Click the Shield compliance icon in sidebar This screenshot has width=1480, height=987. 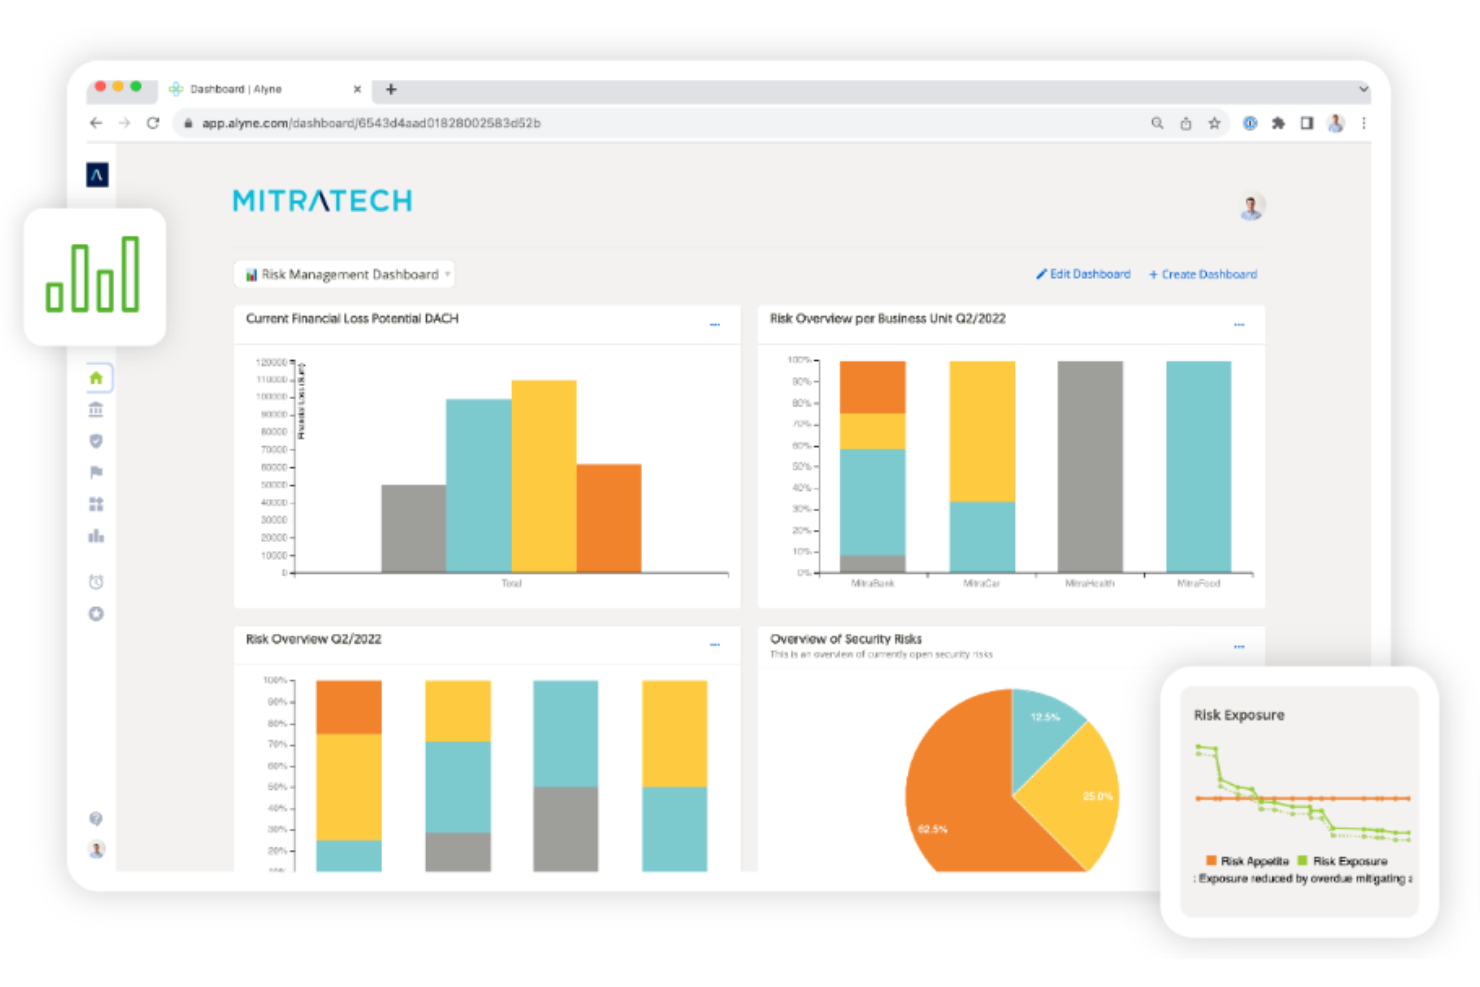click(x=96, y=441)
